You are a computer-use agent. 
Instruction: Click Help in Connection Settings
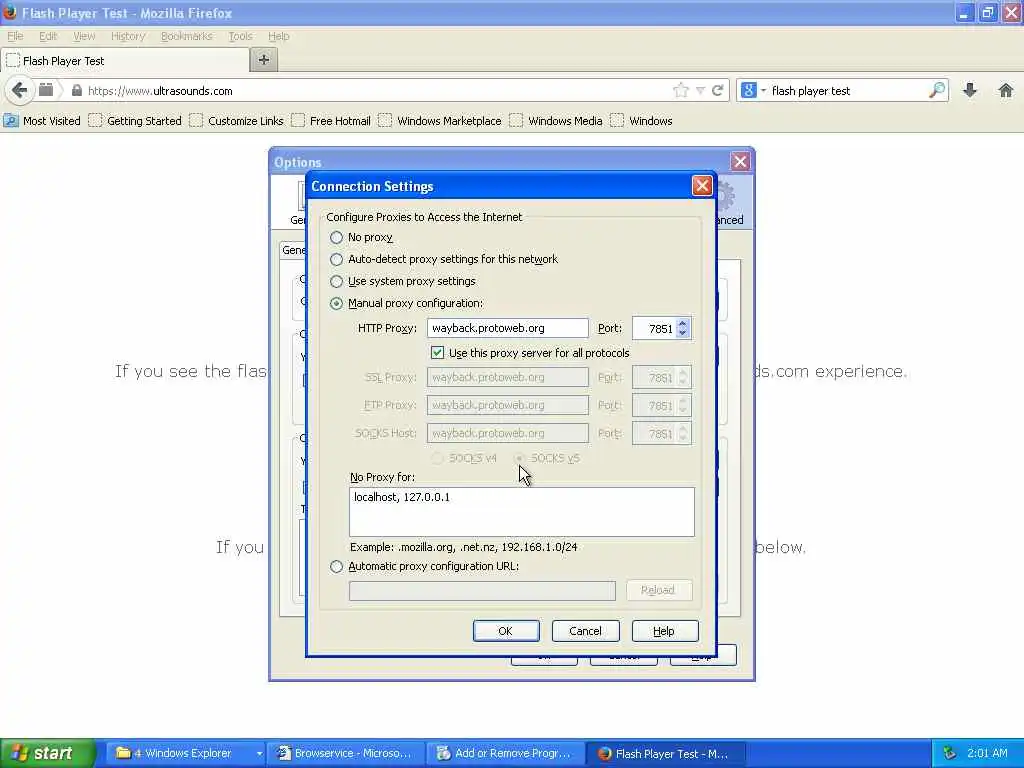point(665,631)
